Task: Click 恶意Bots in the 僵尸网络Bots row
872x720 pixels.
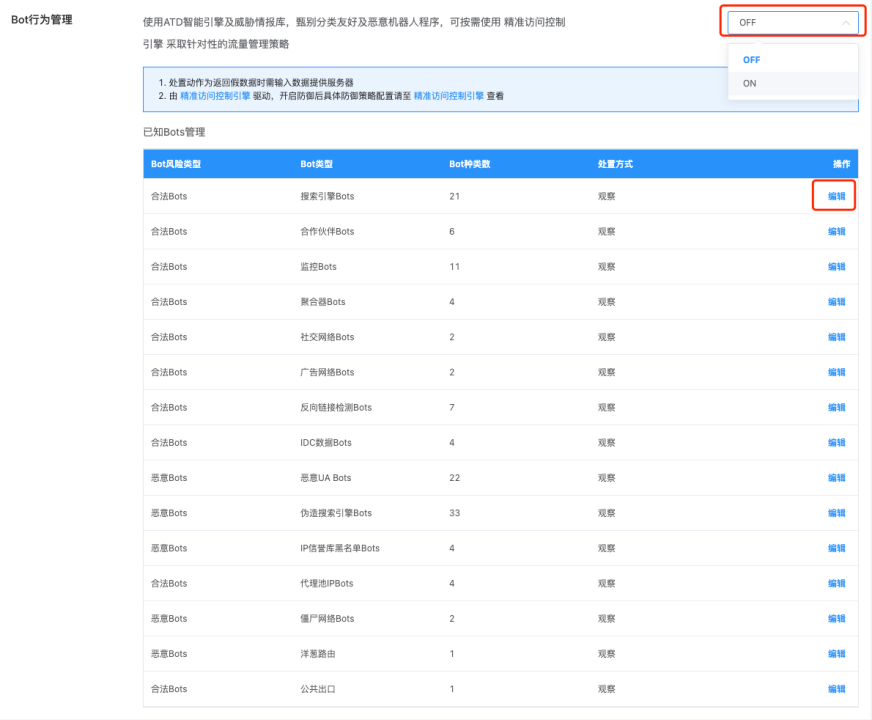Action: pos(169,618)
